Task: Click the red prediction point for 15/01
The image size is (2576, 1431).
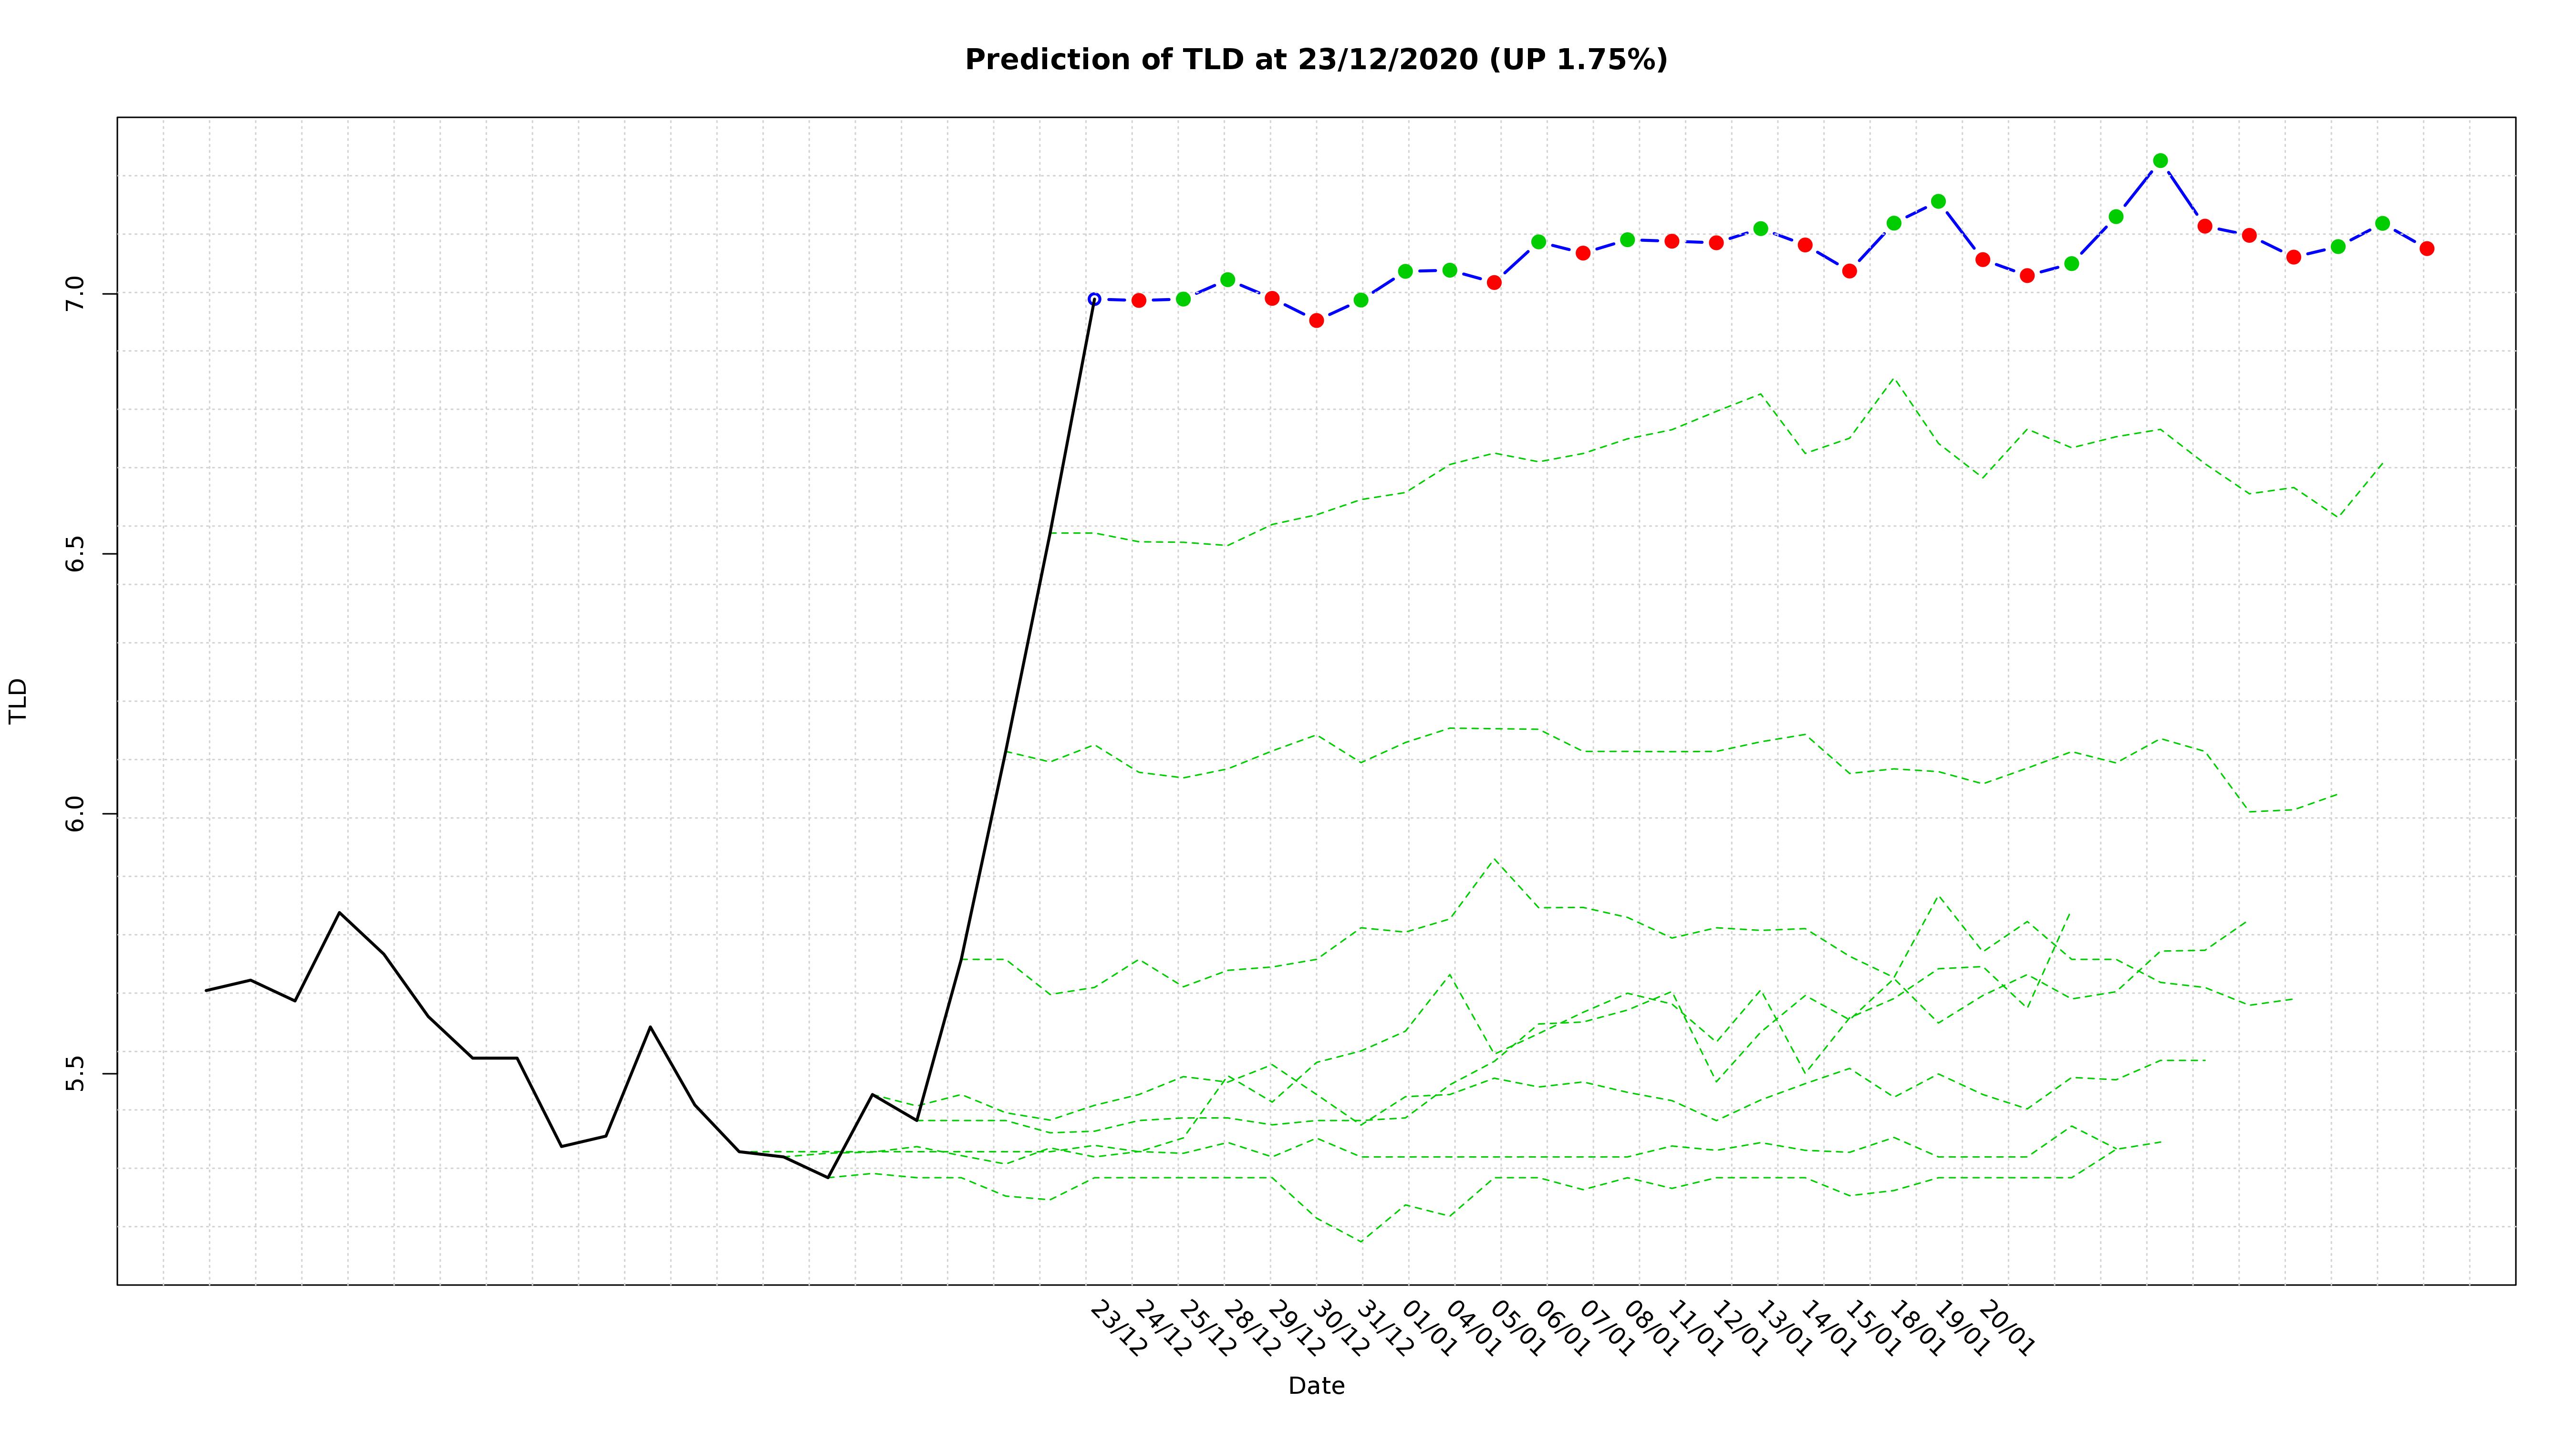Action: (1849, 271)
